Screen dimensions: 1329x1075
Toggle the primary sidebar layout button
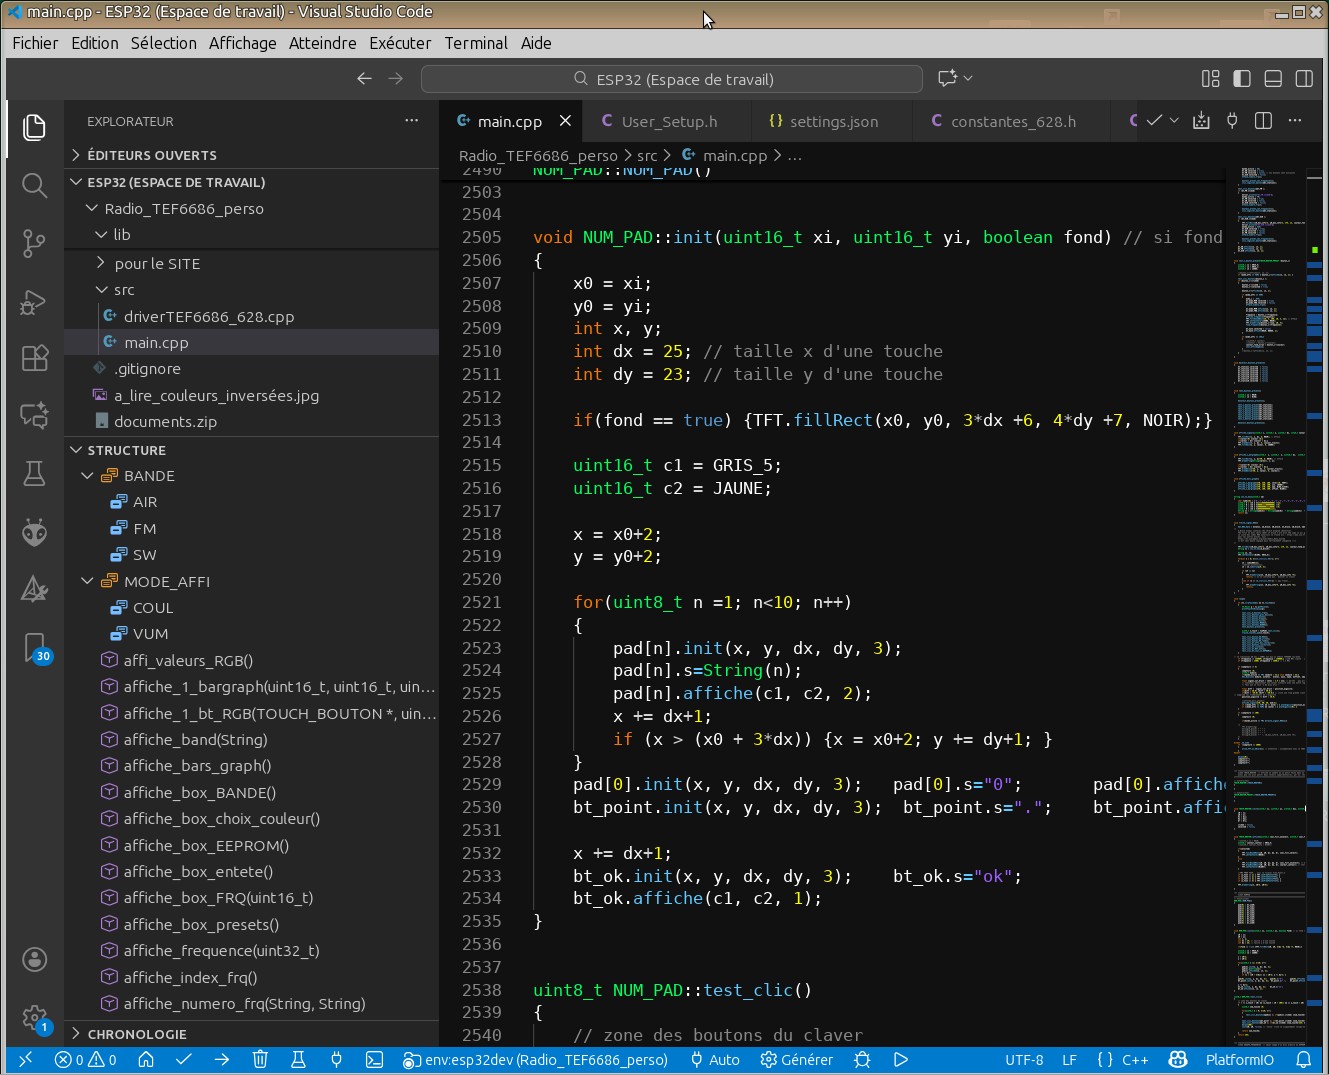[x=1242, y=79]
